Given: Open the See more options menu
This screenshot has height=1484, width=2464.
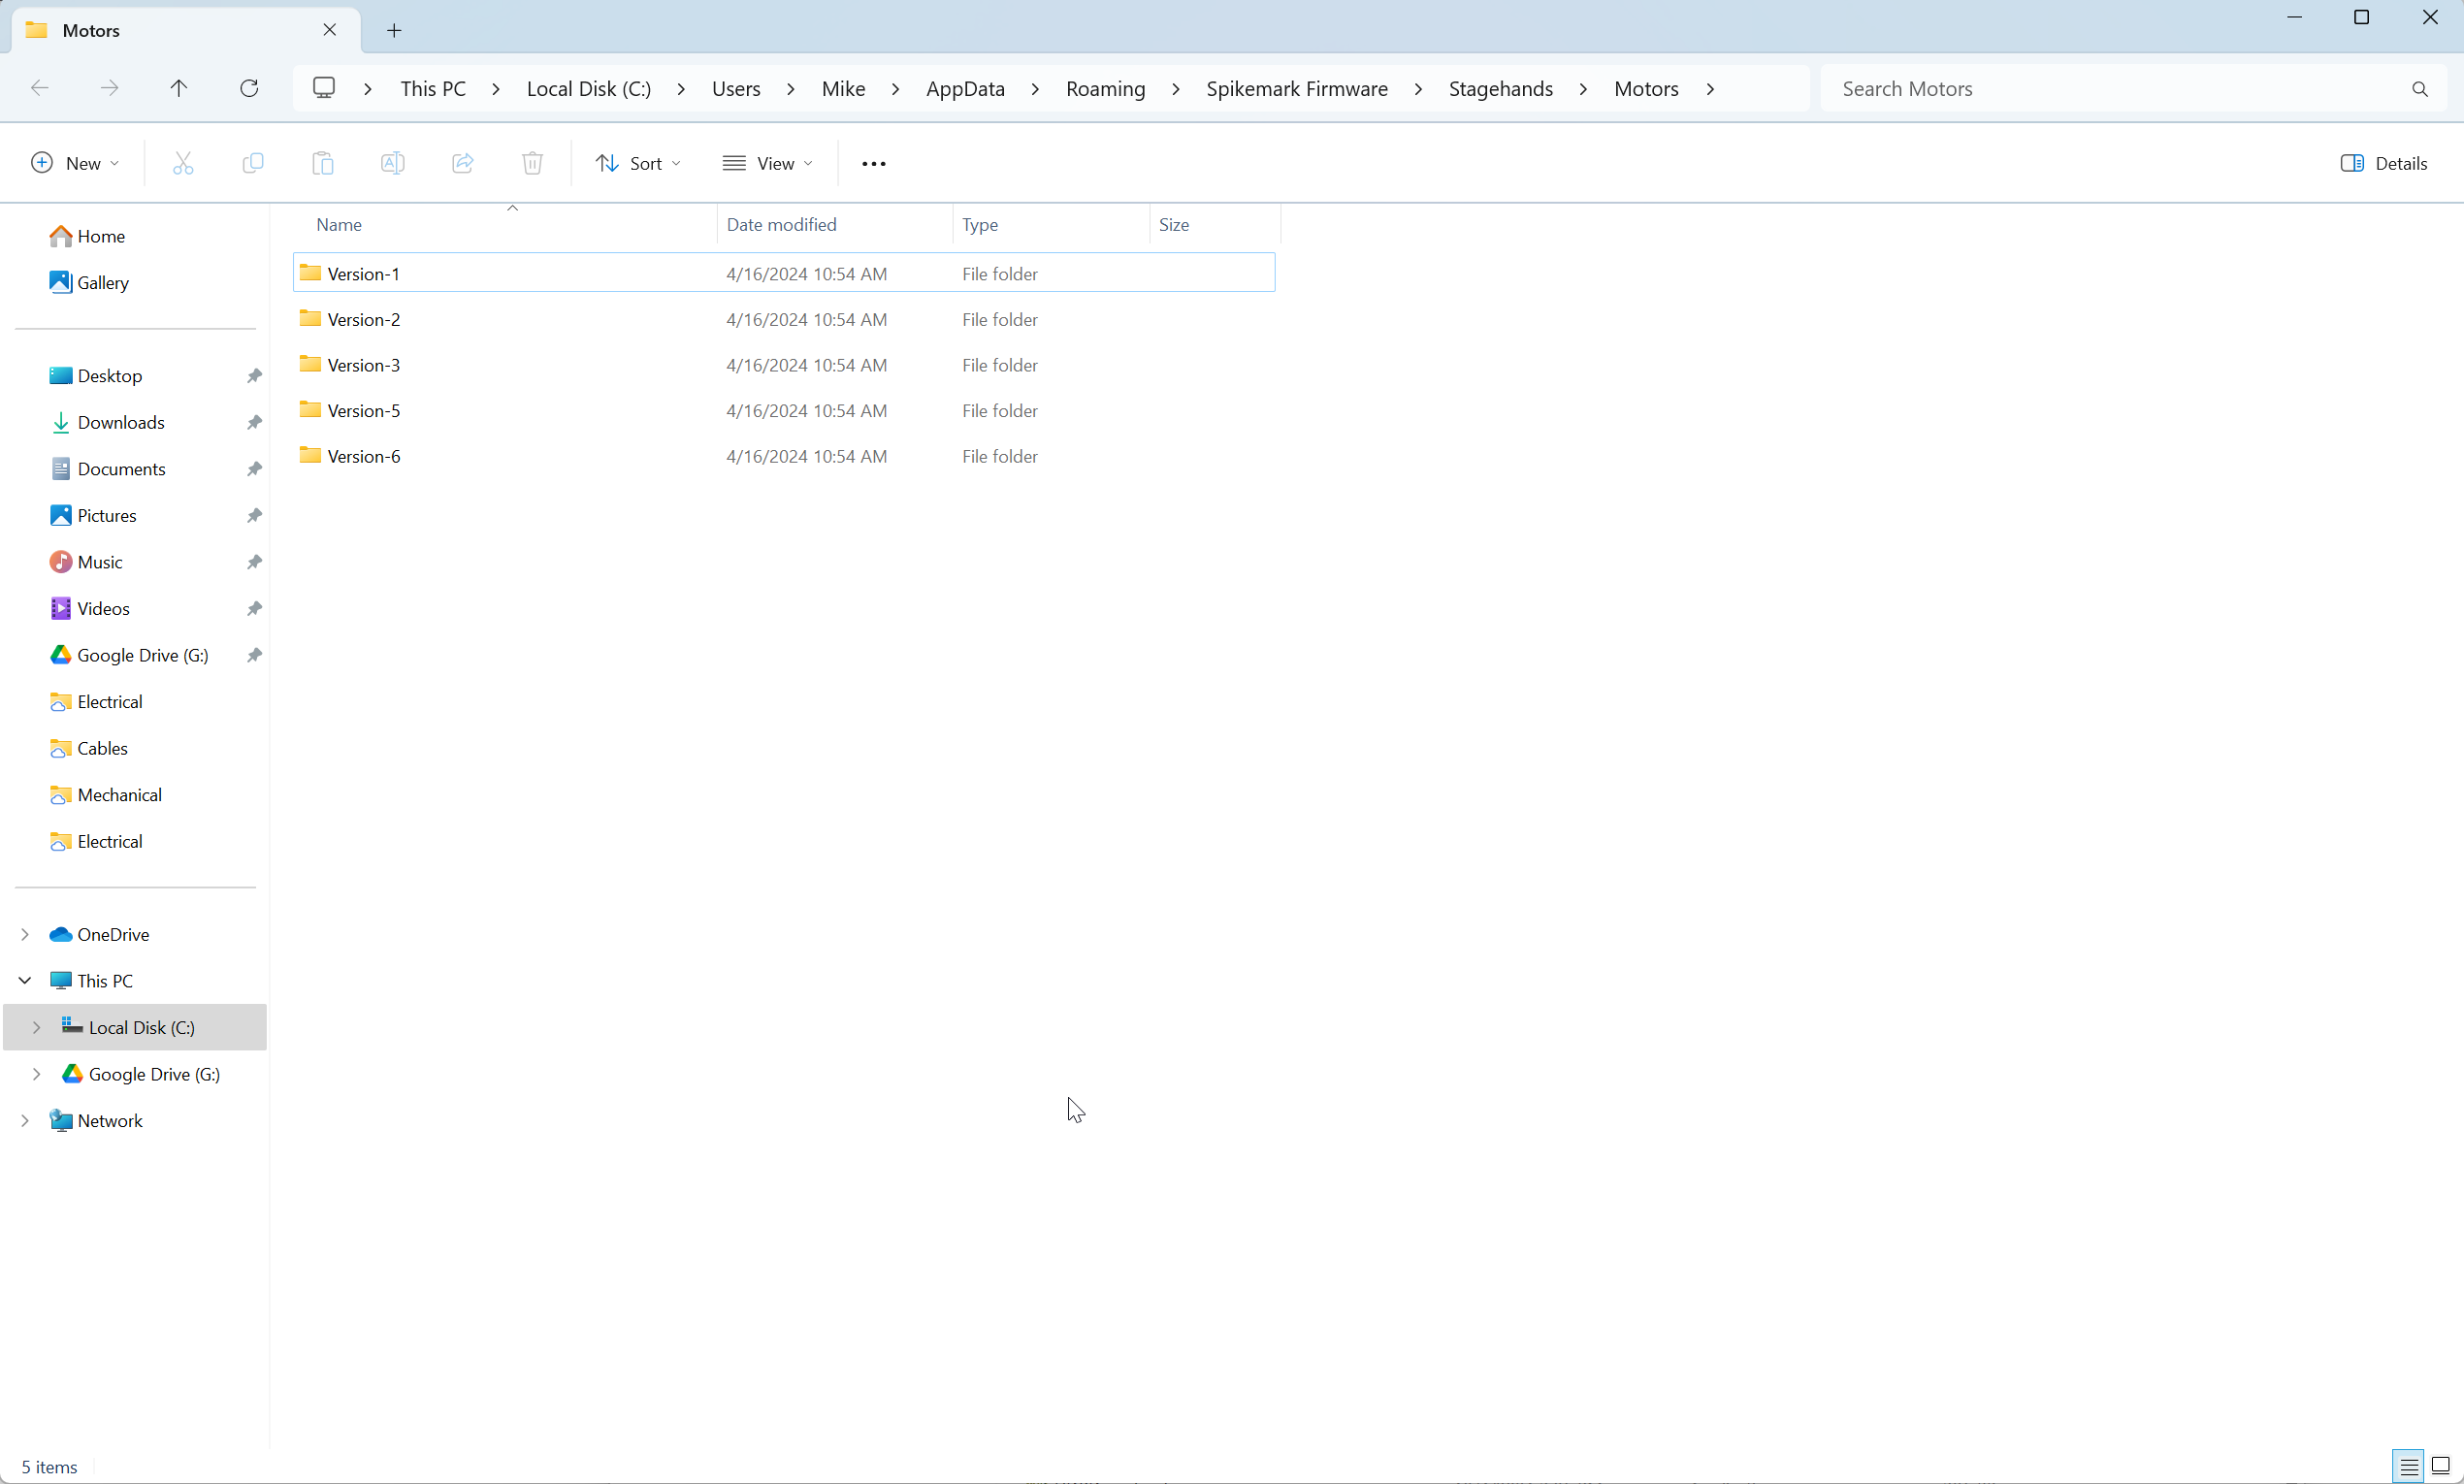Looking at the screenshot, I should (873, 164).
